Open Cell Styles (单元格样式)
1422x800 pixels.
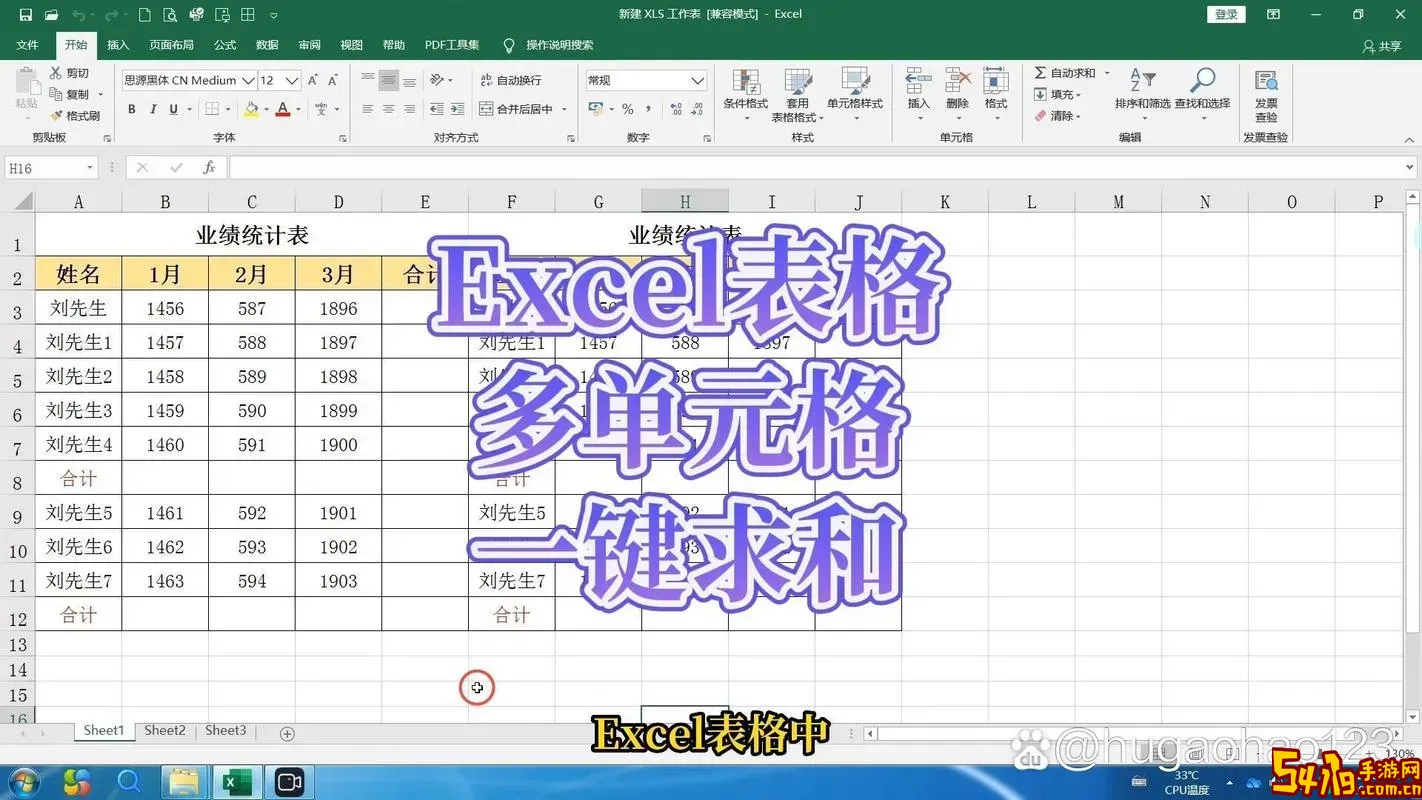tap(855, 93)
